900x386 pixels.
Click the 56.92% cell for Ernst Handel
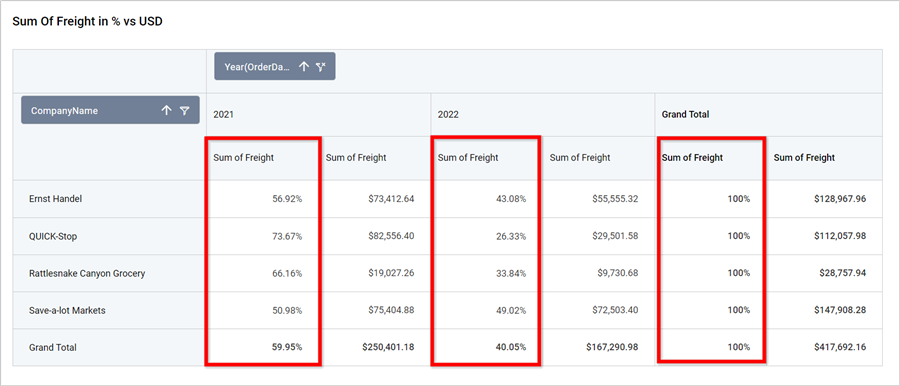point(287,199)
